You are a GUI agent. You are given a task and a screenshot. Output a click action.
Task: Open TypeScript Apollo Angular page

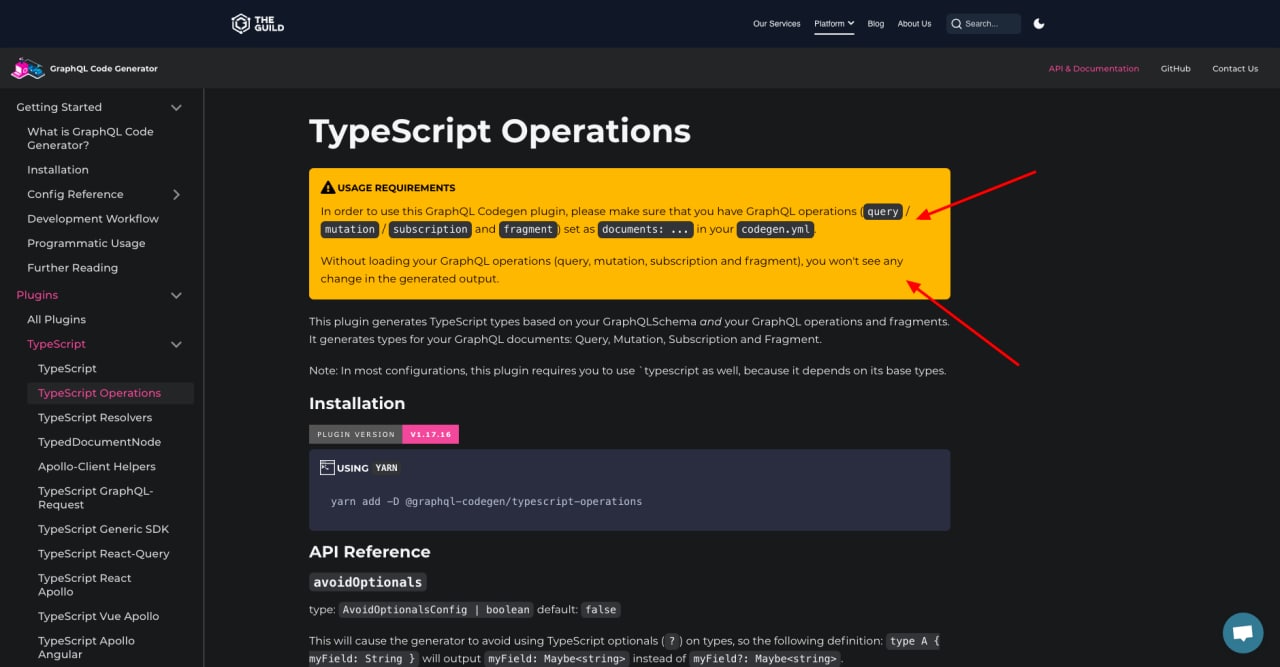pyautogui.click(x=86, y=647)
